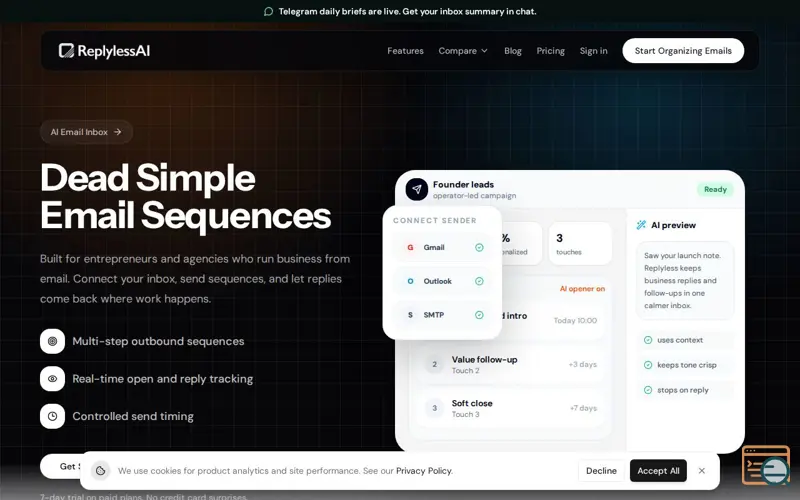800x500 pixels.
Task: Click 'Controlled send timing' text
Action: [133, 416]
